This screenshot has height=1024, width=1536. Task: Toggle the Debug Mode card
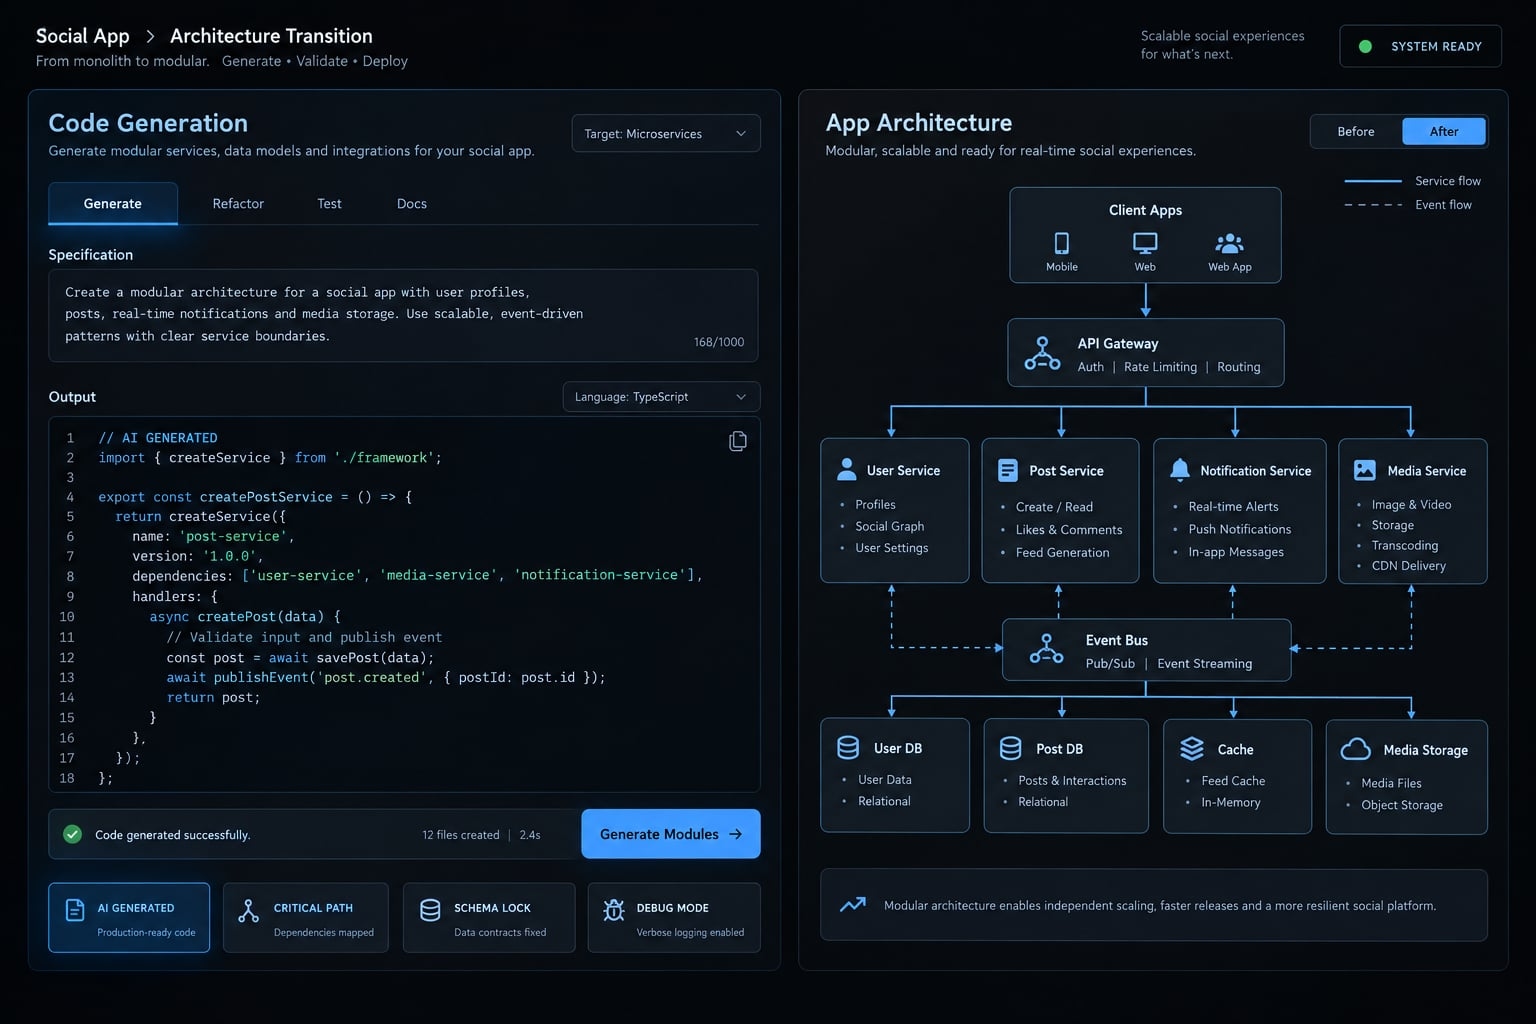[x=674, y=918]
